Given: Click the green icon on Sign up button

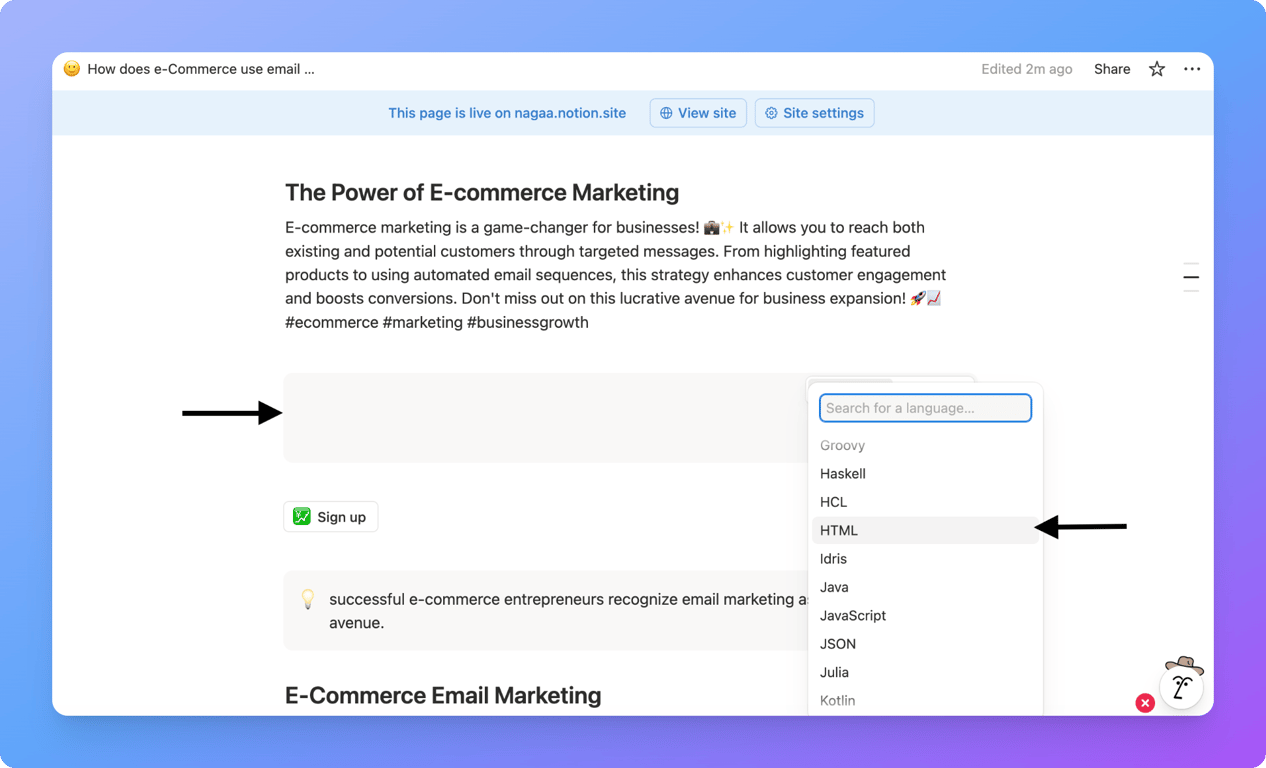Looking at the screenshot, I should (x=302, y=517).
